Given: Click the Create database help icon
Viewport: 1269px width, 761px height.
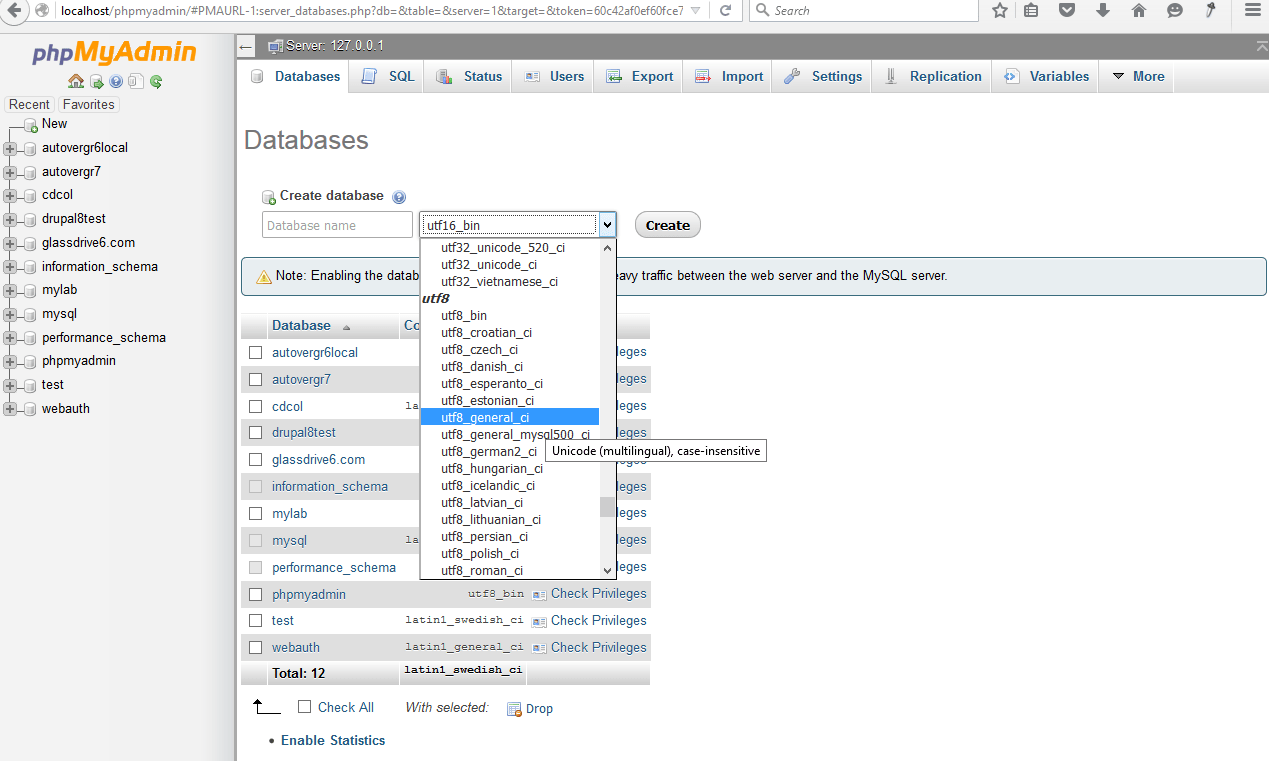Looking at the screenshot, I should click(x=399, y=196).
